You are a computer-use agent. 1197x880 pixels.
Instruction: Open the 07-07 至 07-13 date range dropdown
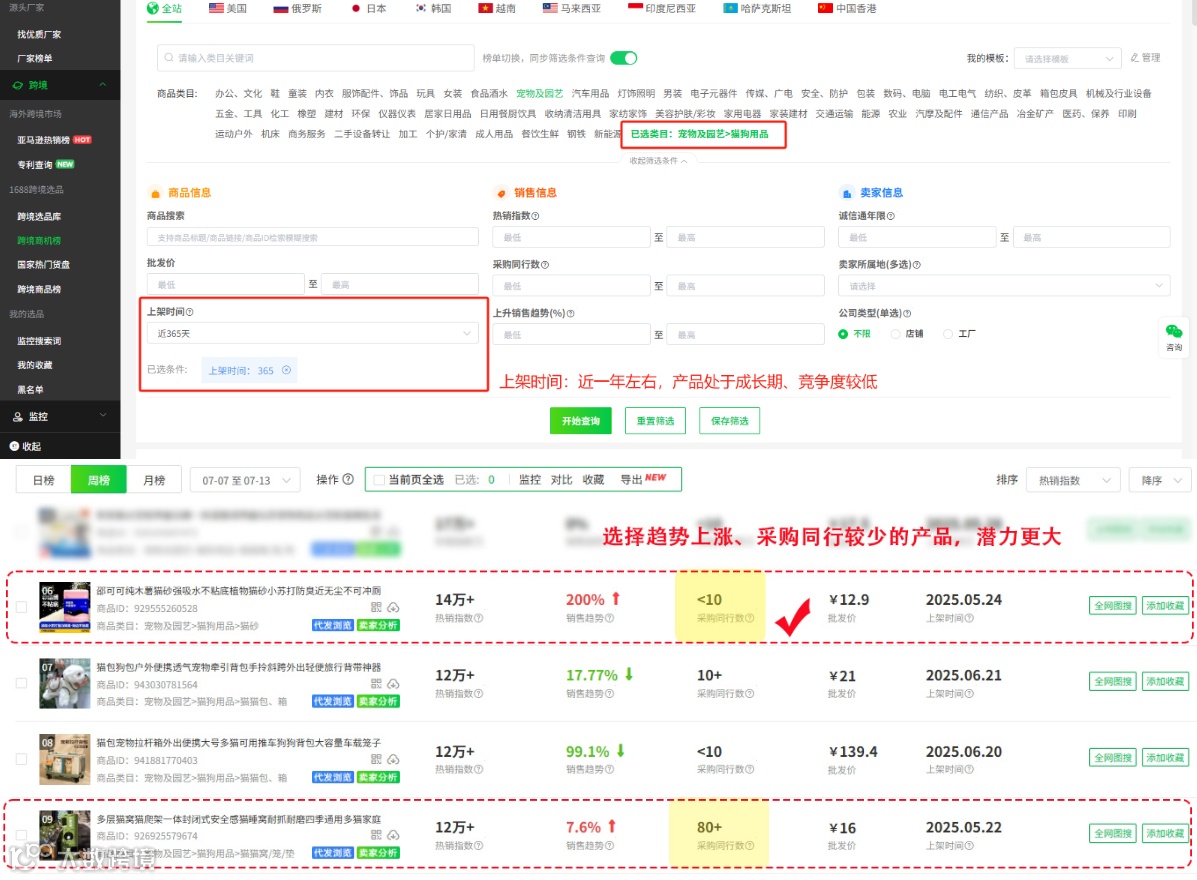point(244,480)
